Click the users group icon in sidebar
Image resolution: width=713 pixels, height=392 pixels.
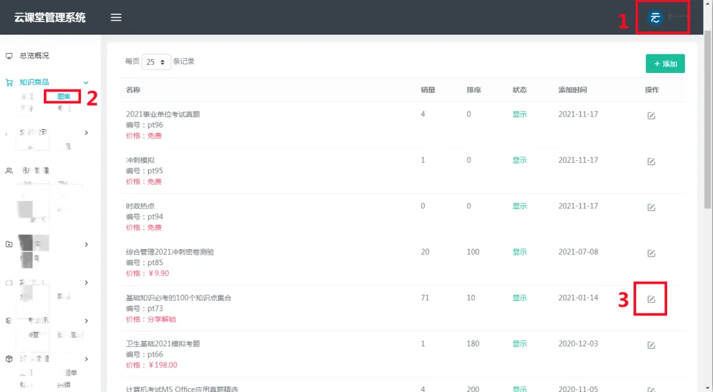pos(9,171)
